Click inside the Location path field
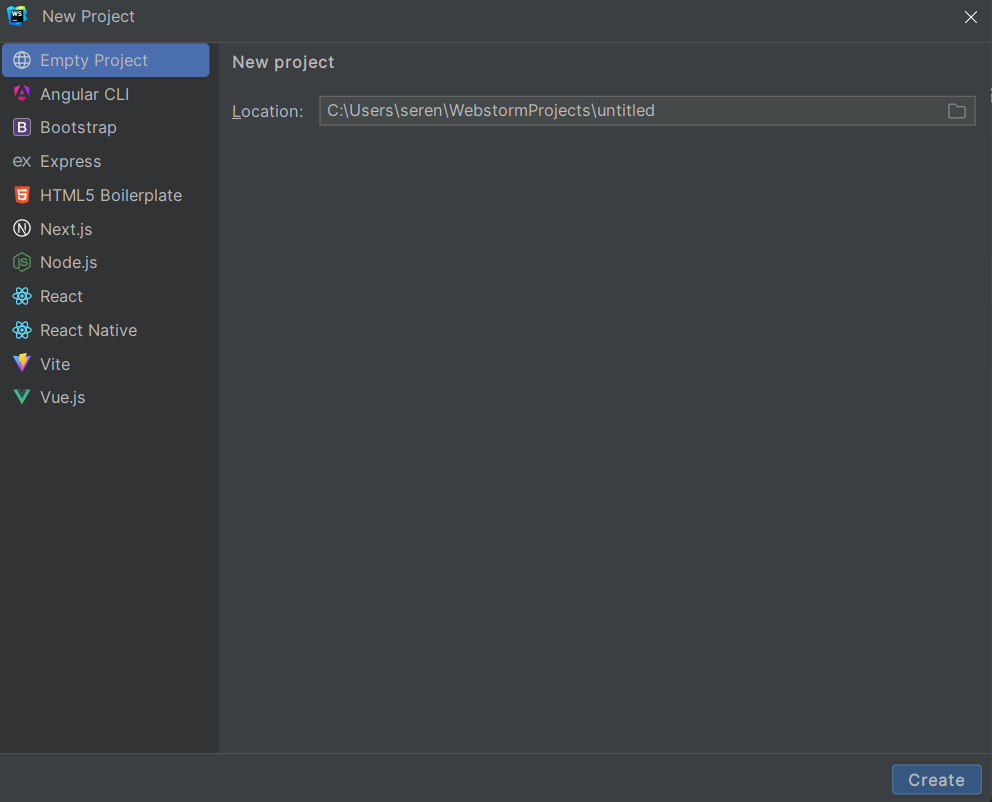 click(633, 111)
